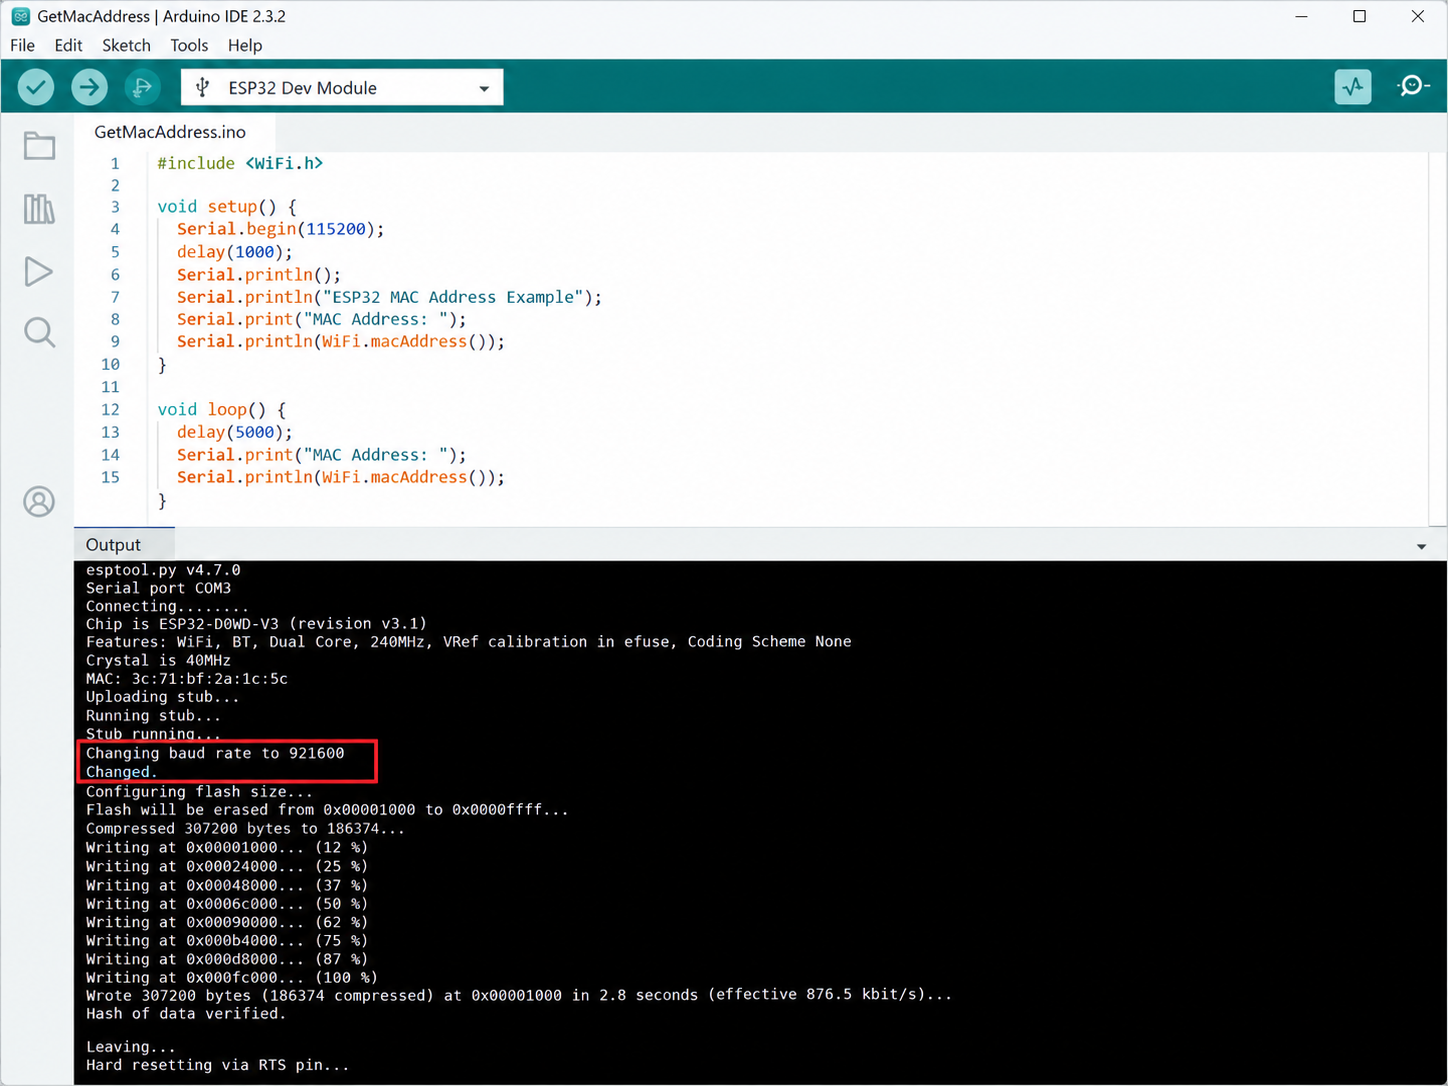
Task: Select the Output panel tab
Action: click(113, 545)
